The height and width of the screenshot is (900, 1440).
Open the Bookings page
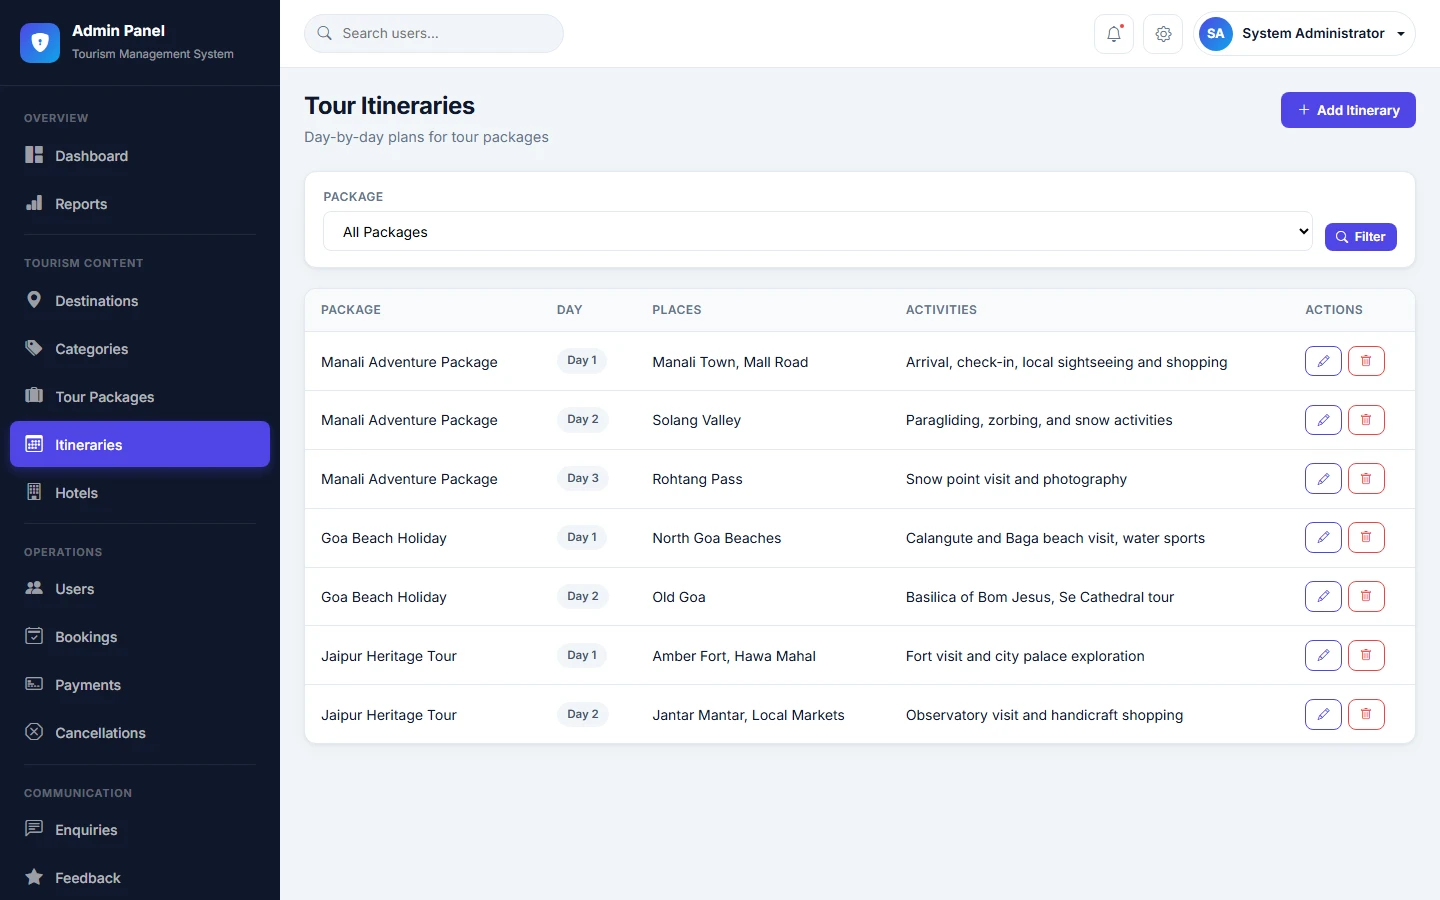coord(140,637)
